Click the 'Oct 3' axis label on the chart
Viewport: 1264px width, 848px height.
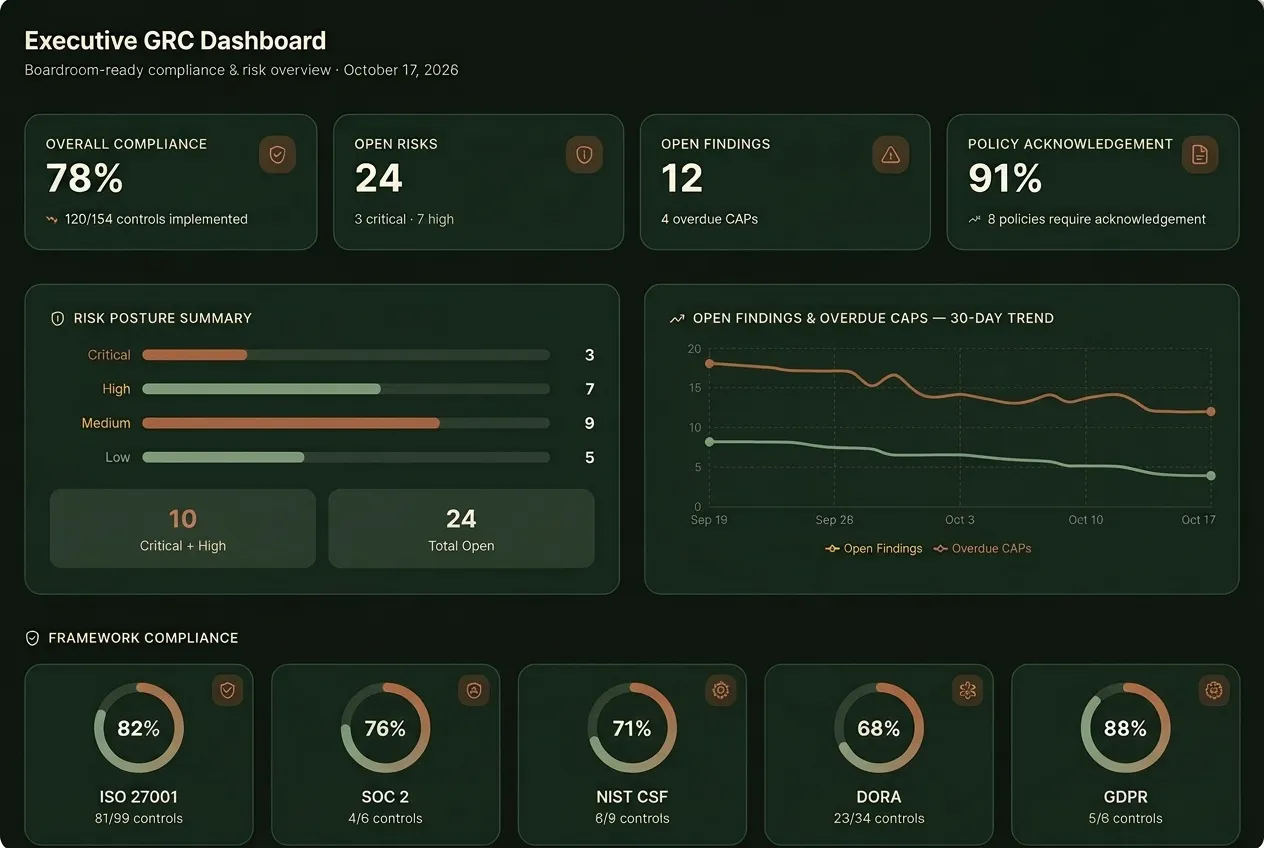point(960,520)
